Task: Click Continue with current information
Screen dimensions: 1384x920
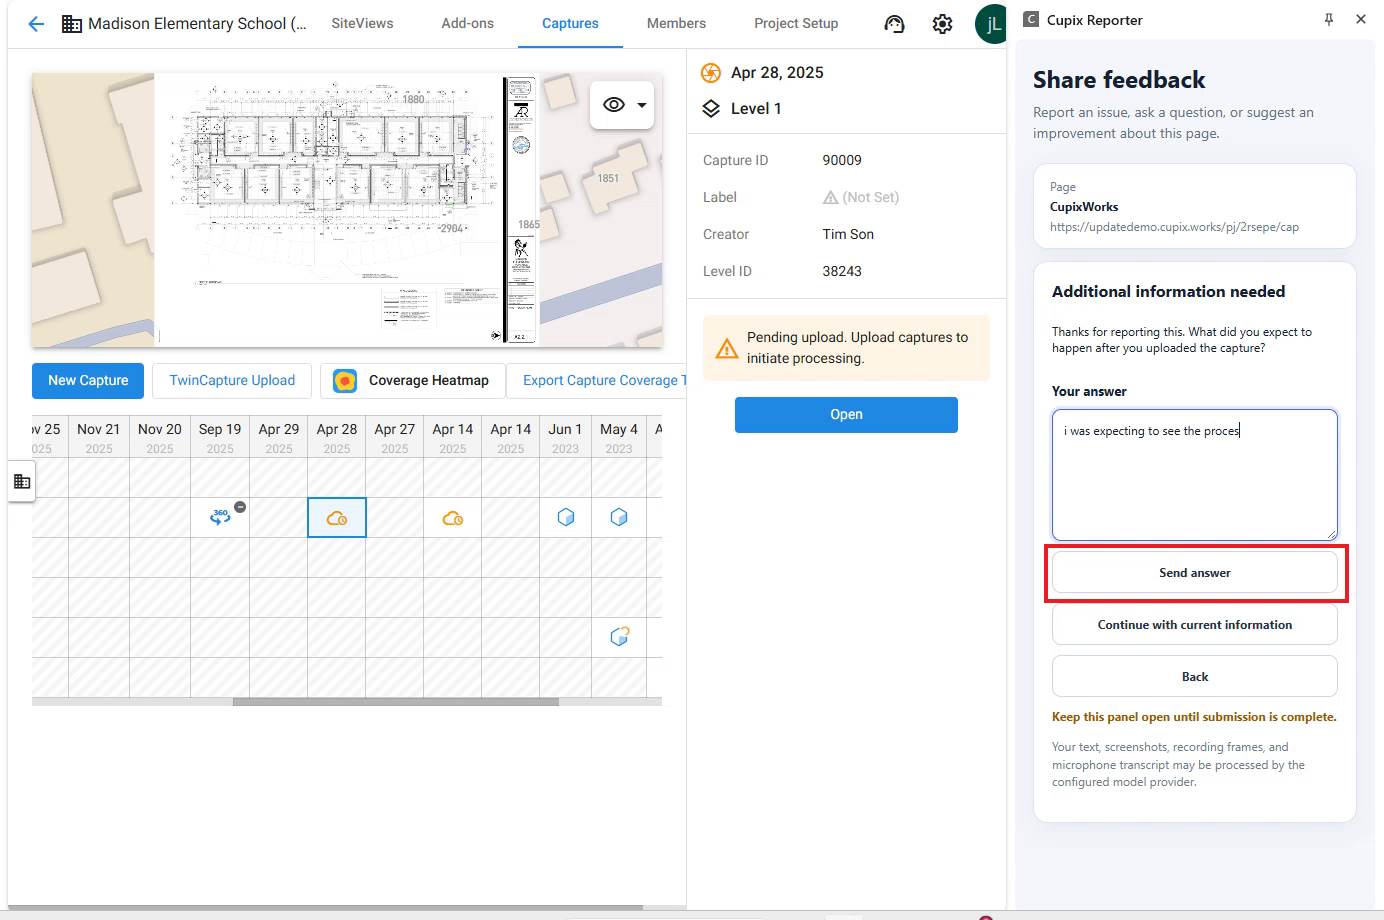Action: point(1194,625)
